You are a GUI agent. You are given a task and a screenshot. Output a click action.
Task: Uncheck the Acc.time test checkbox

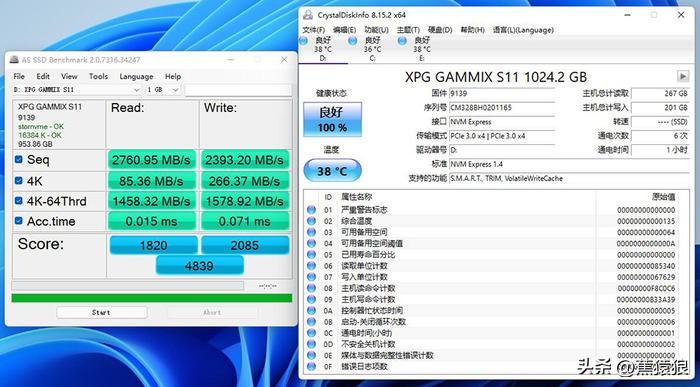[18, 221]
